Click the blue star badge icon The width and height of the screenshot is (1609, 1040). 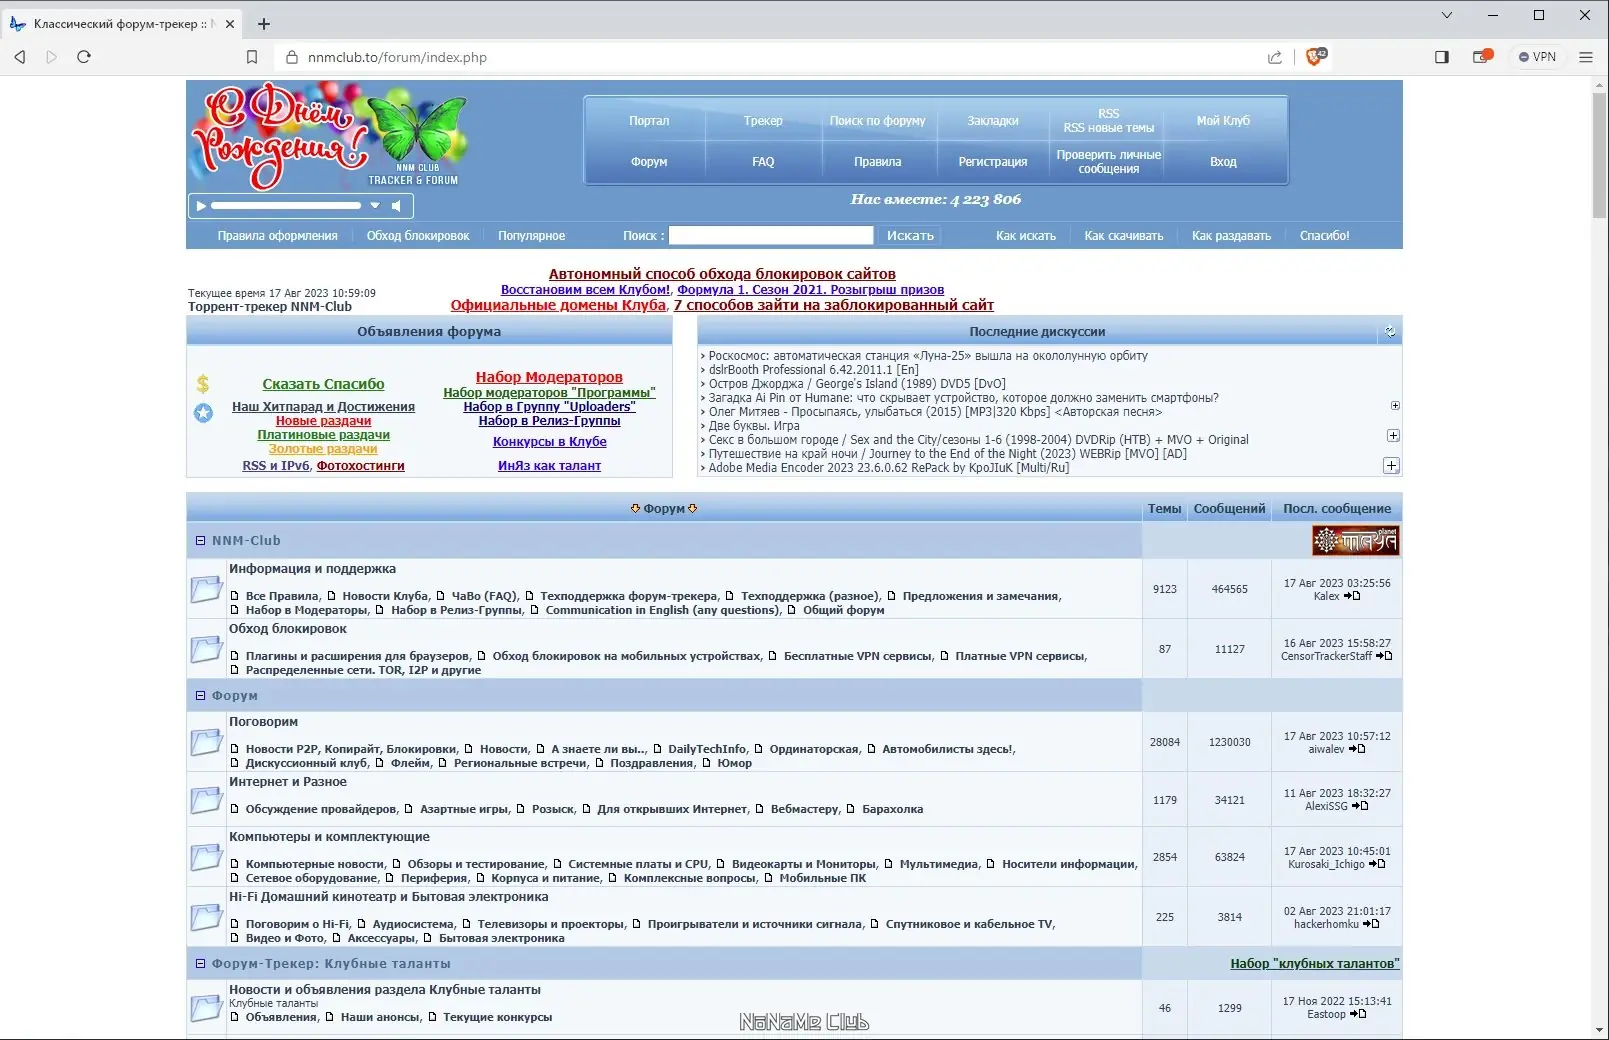[x=203, y=413]
